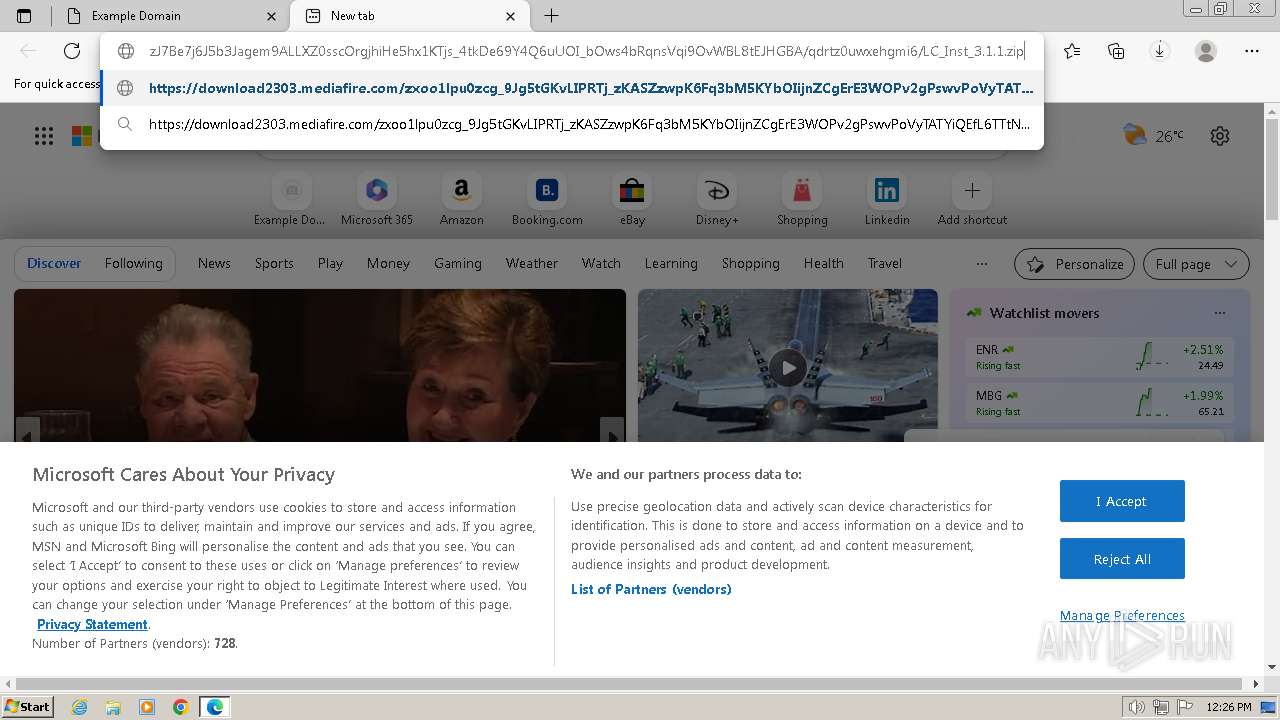Screen dimensions: 1280x720
Task: Open the Example Domain shortcut tile
Action: click(x=290, y=200)
